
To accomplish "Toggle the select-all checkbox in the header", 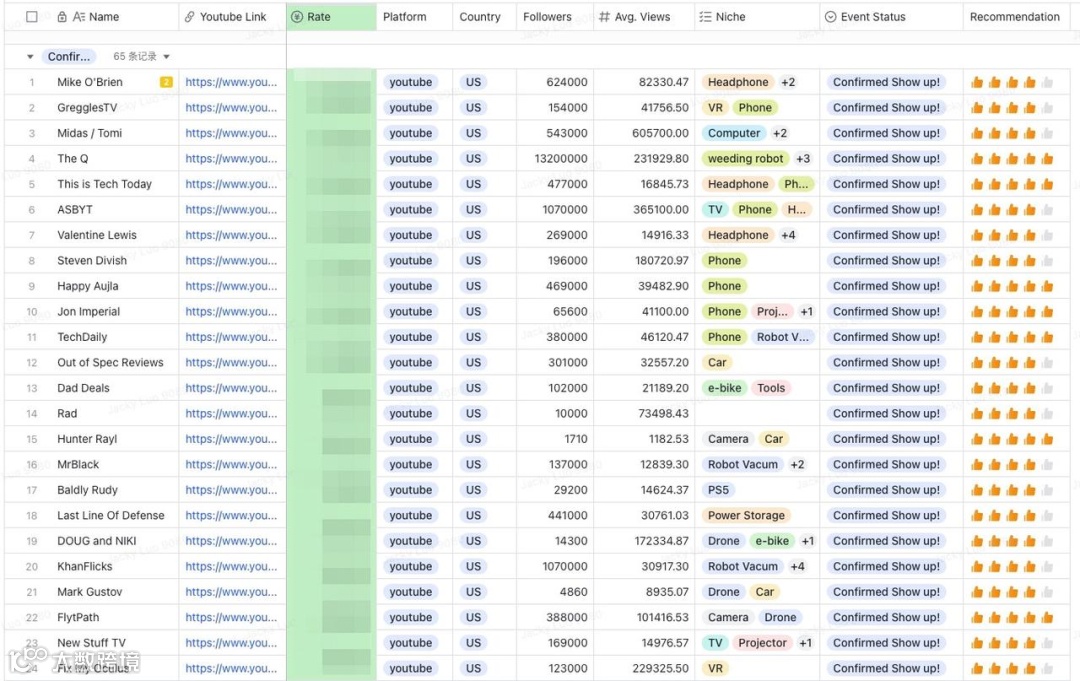I will point(32,17).
